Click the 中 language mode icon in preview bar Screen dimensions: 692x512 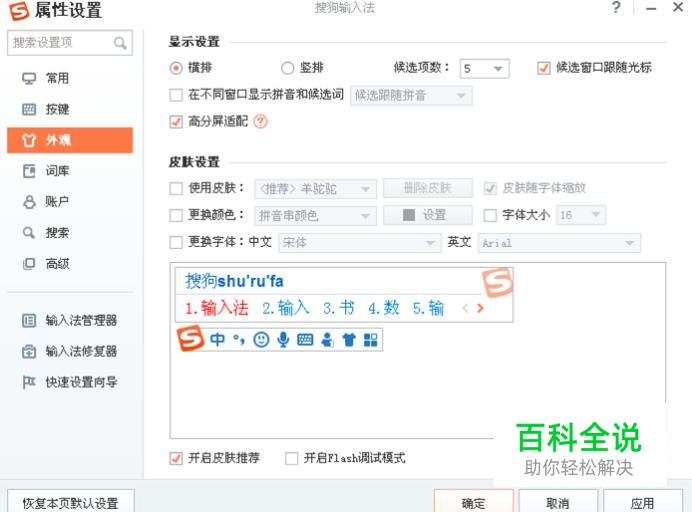click(217, 339)
